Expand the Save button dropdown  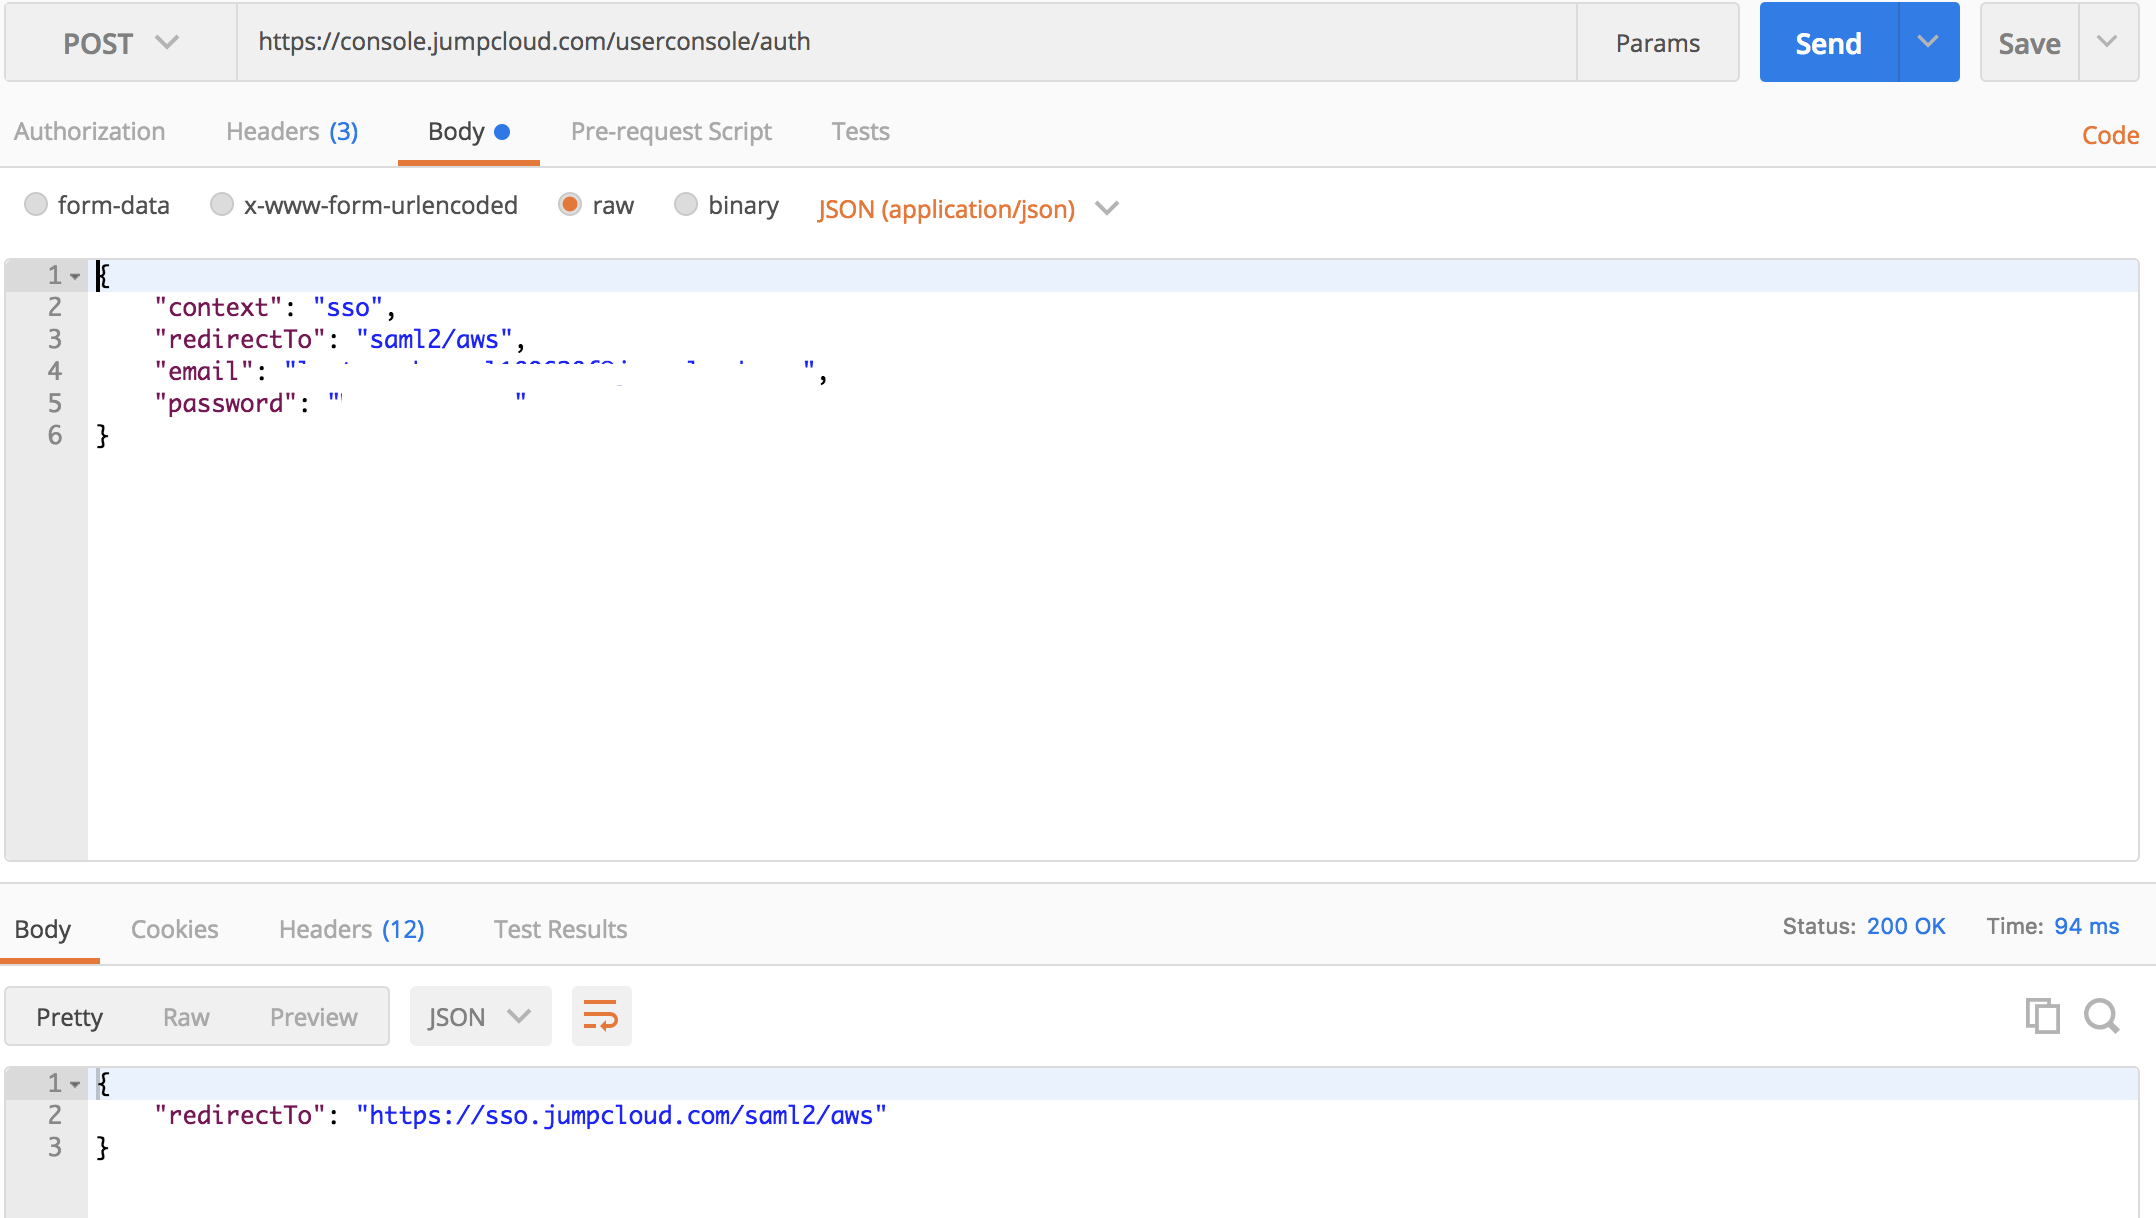click(2106, 42)
